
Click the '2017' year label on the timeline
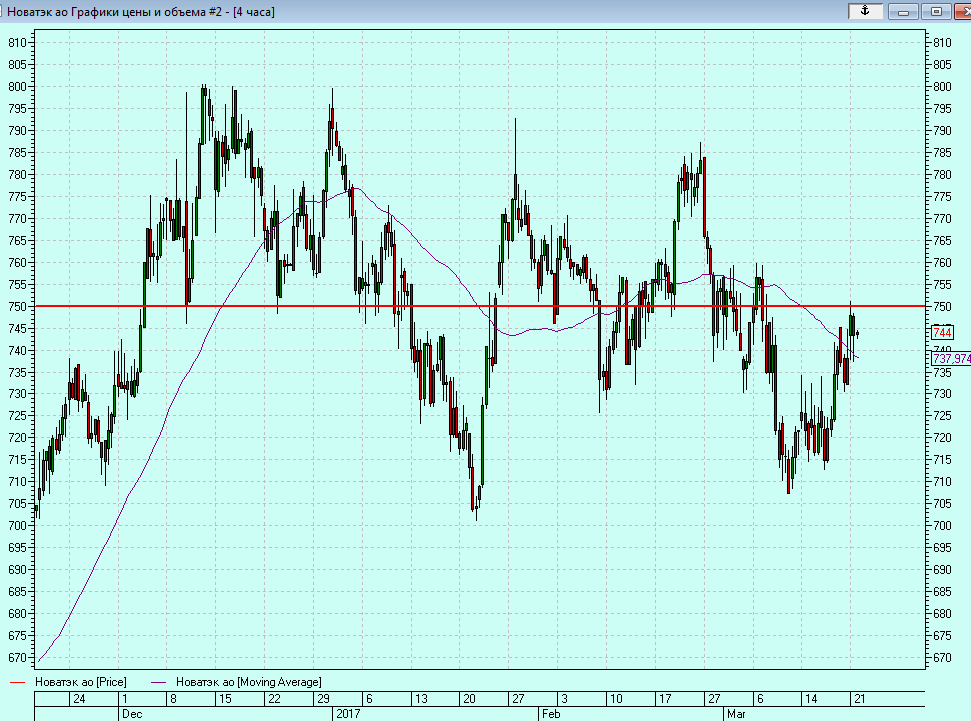[348, 714]
